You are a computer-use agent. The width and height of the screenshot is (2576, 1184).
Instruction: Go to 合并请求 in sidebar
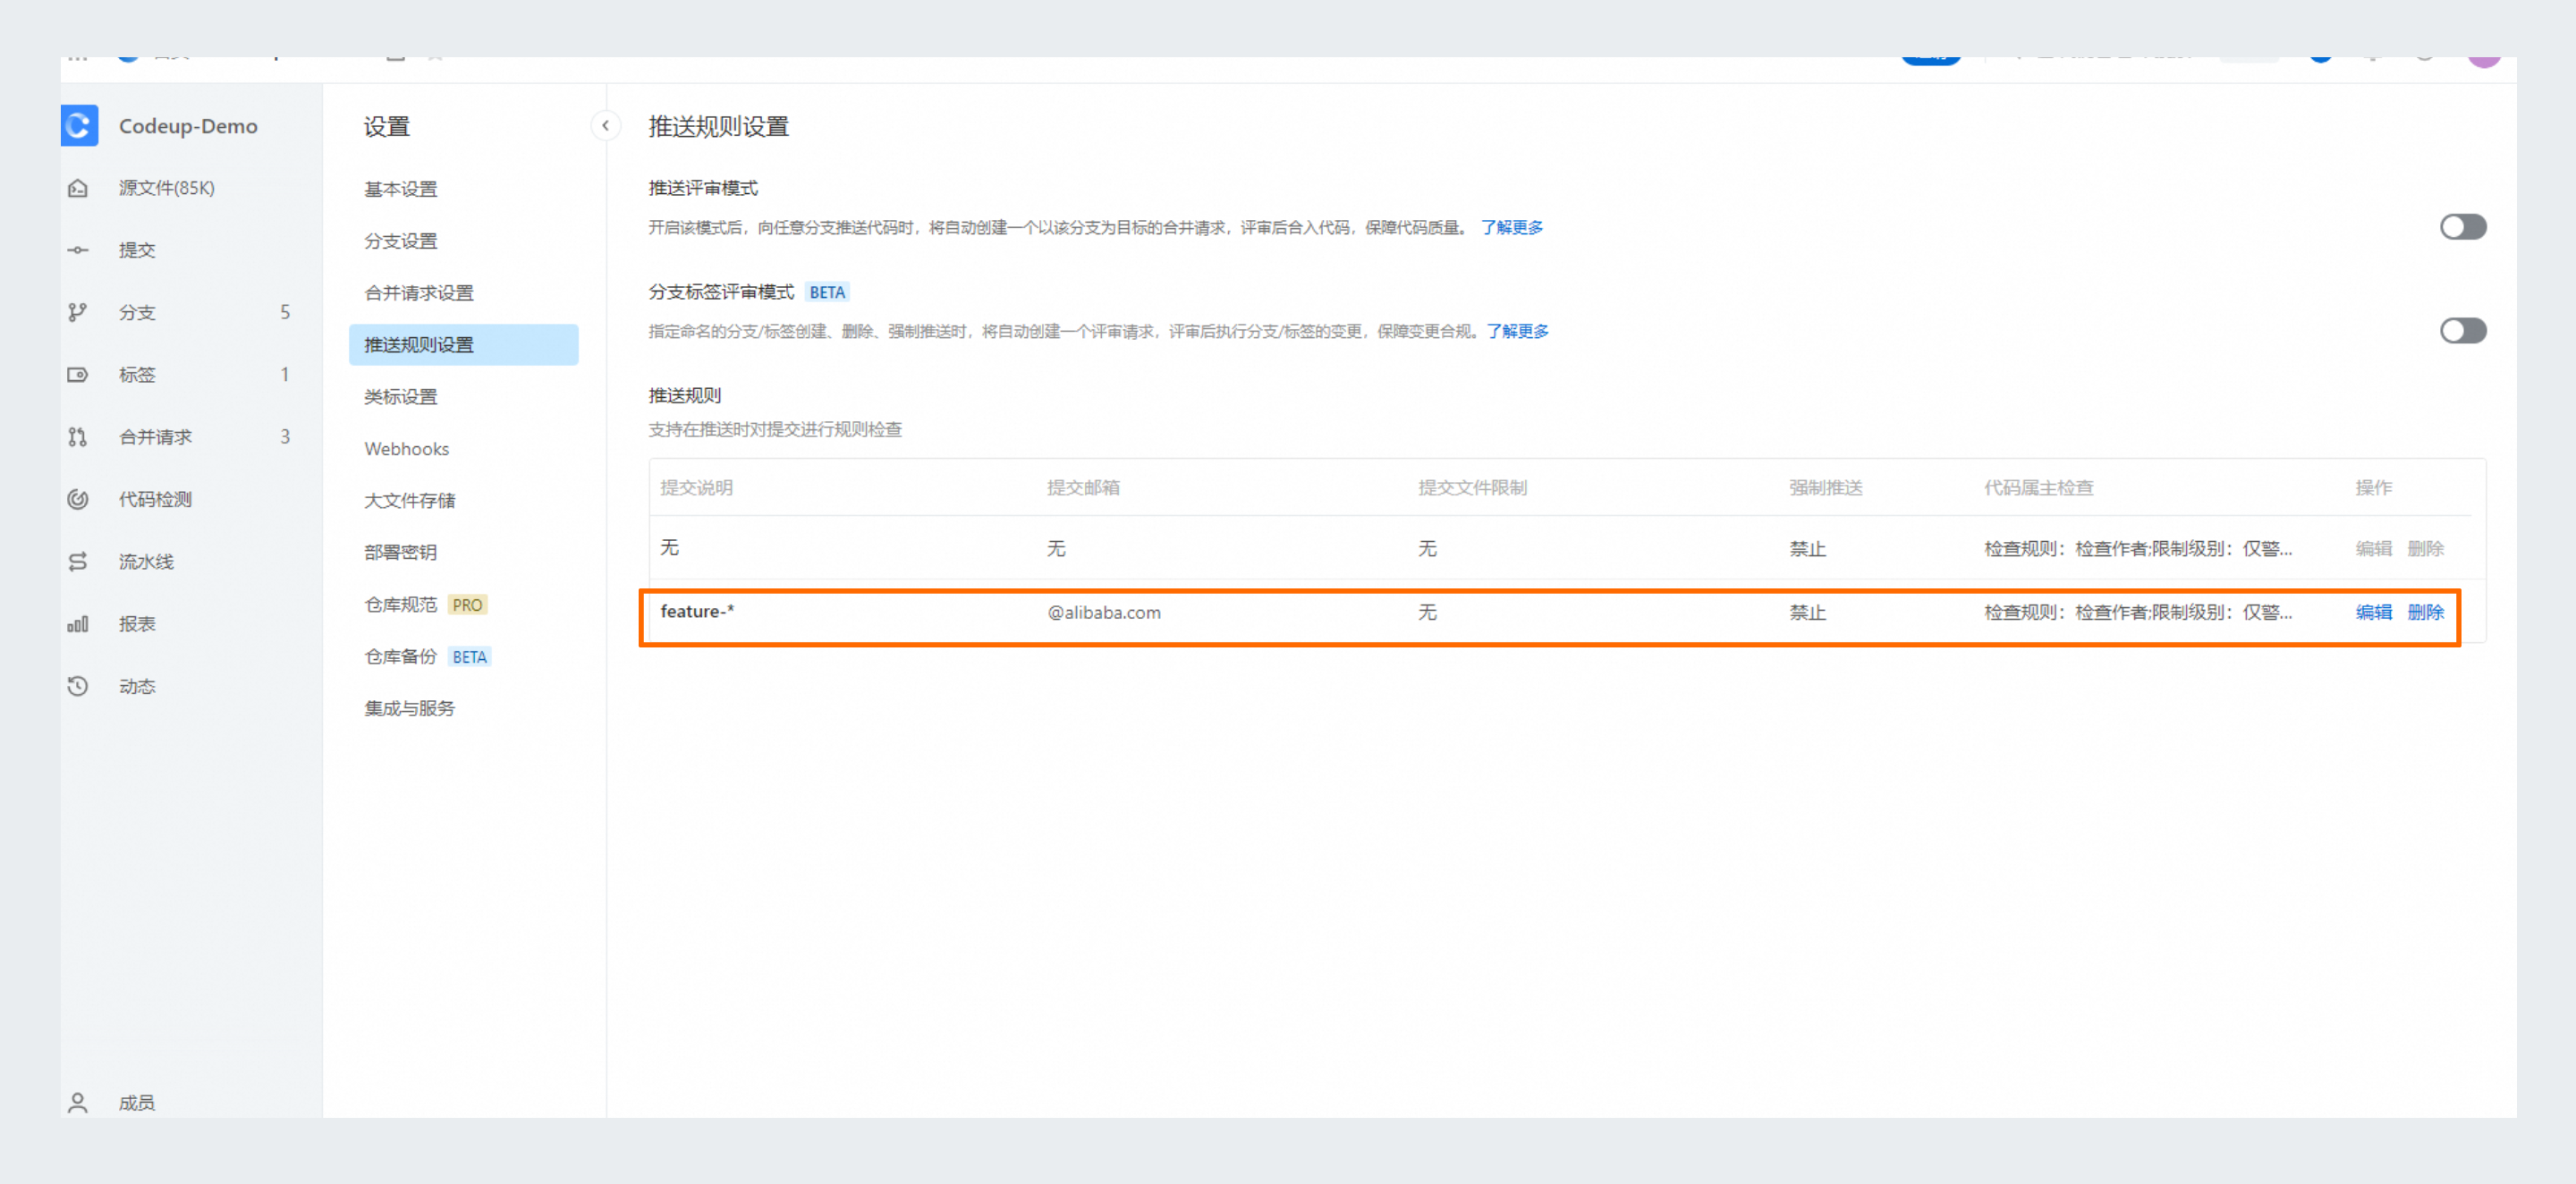155,437
